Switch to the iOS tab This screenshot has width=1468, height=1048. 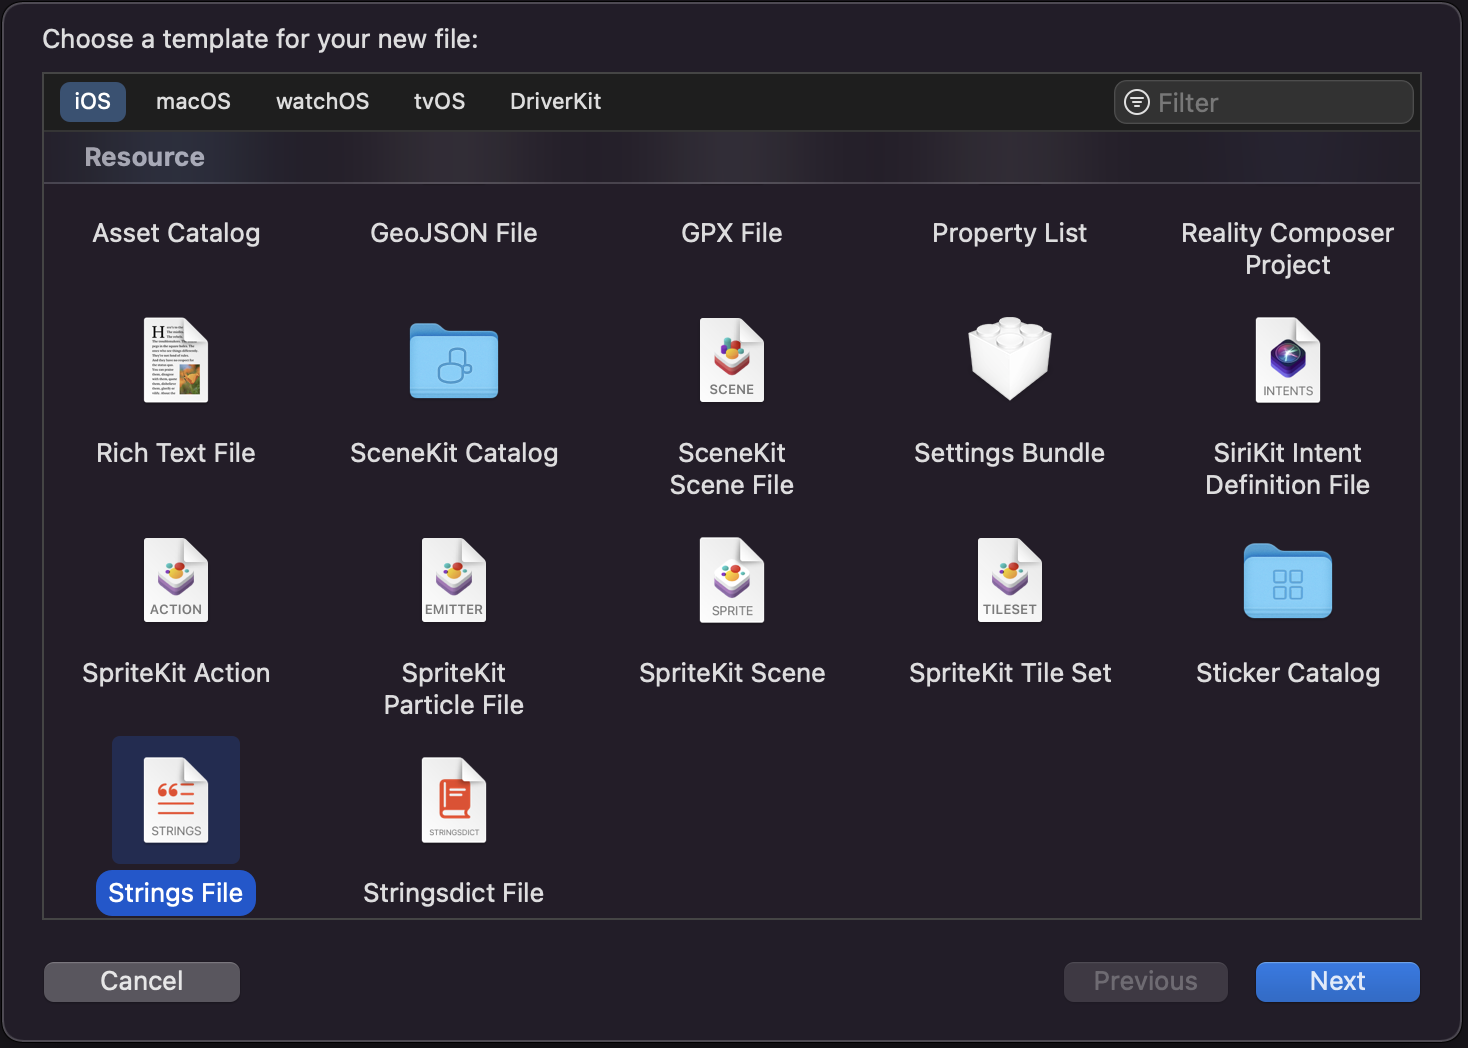tap(93, 102)
